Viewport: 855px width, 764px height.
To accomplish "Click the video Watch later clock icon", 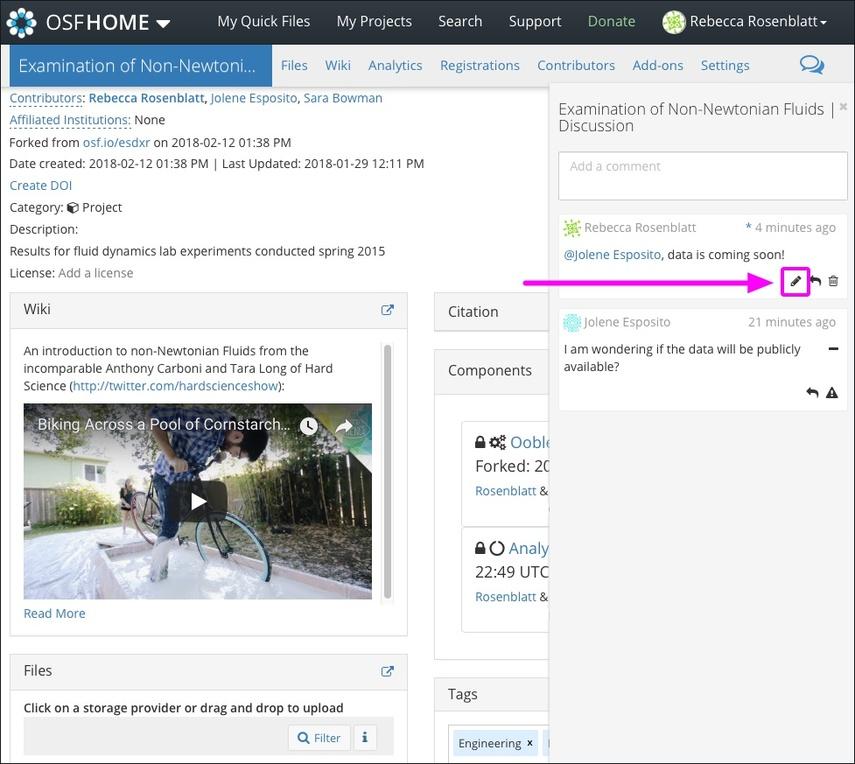I will [x=309, y=426].
